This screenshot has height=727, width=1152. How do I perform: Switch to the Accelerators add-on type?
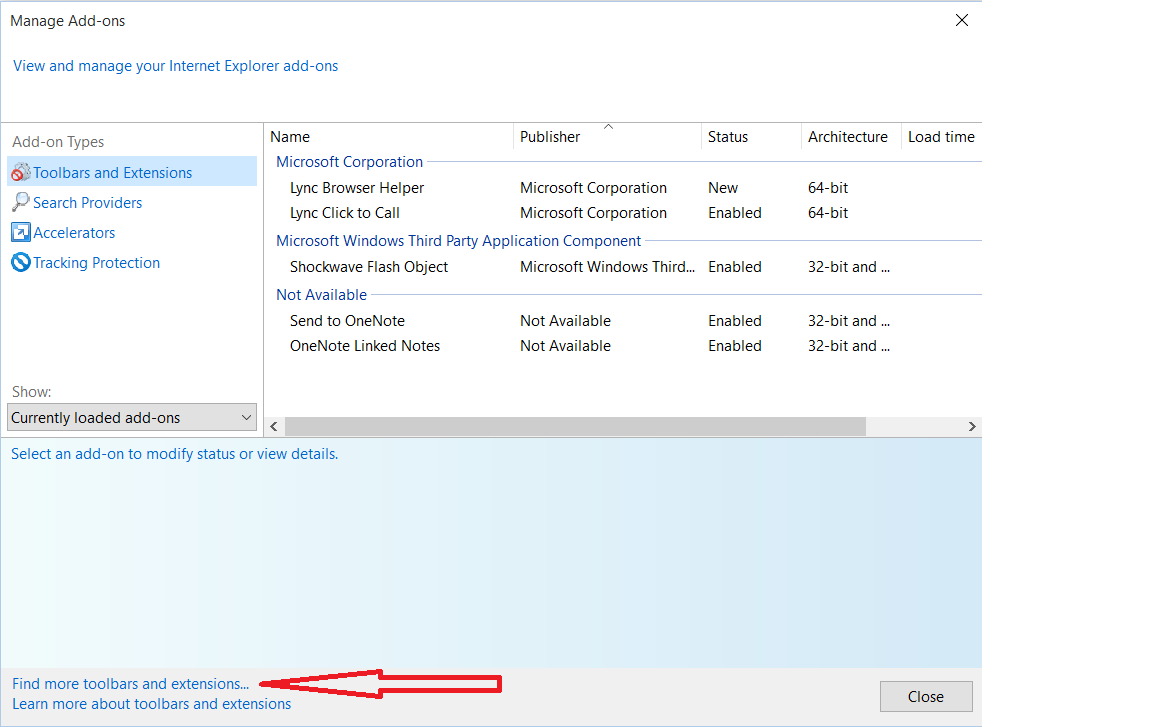(x=74, y=233)
